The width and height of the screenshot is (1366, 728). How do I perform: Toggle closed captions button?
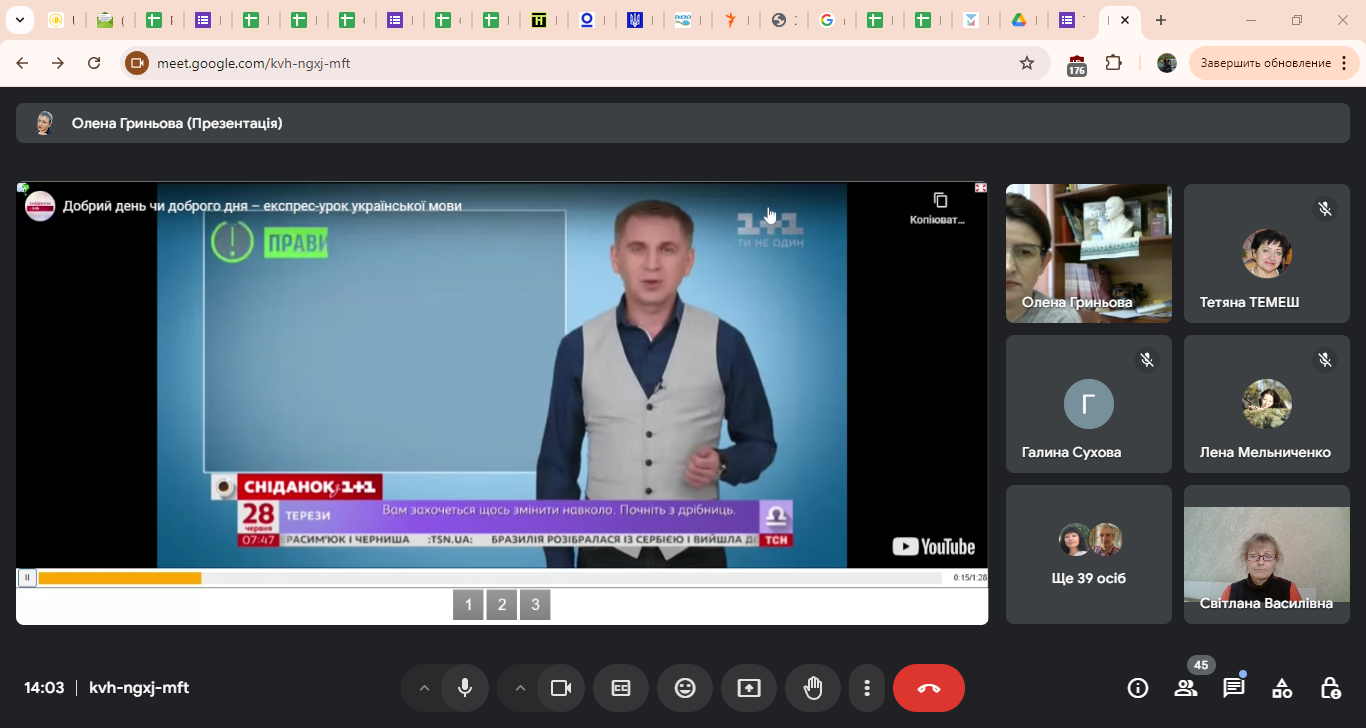click(621, 688)
